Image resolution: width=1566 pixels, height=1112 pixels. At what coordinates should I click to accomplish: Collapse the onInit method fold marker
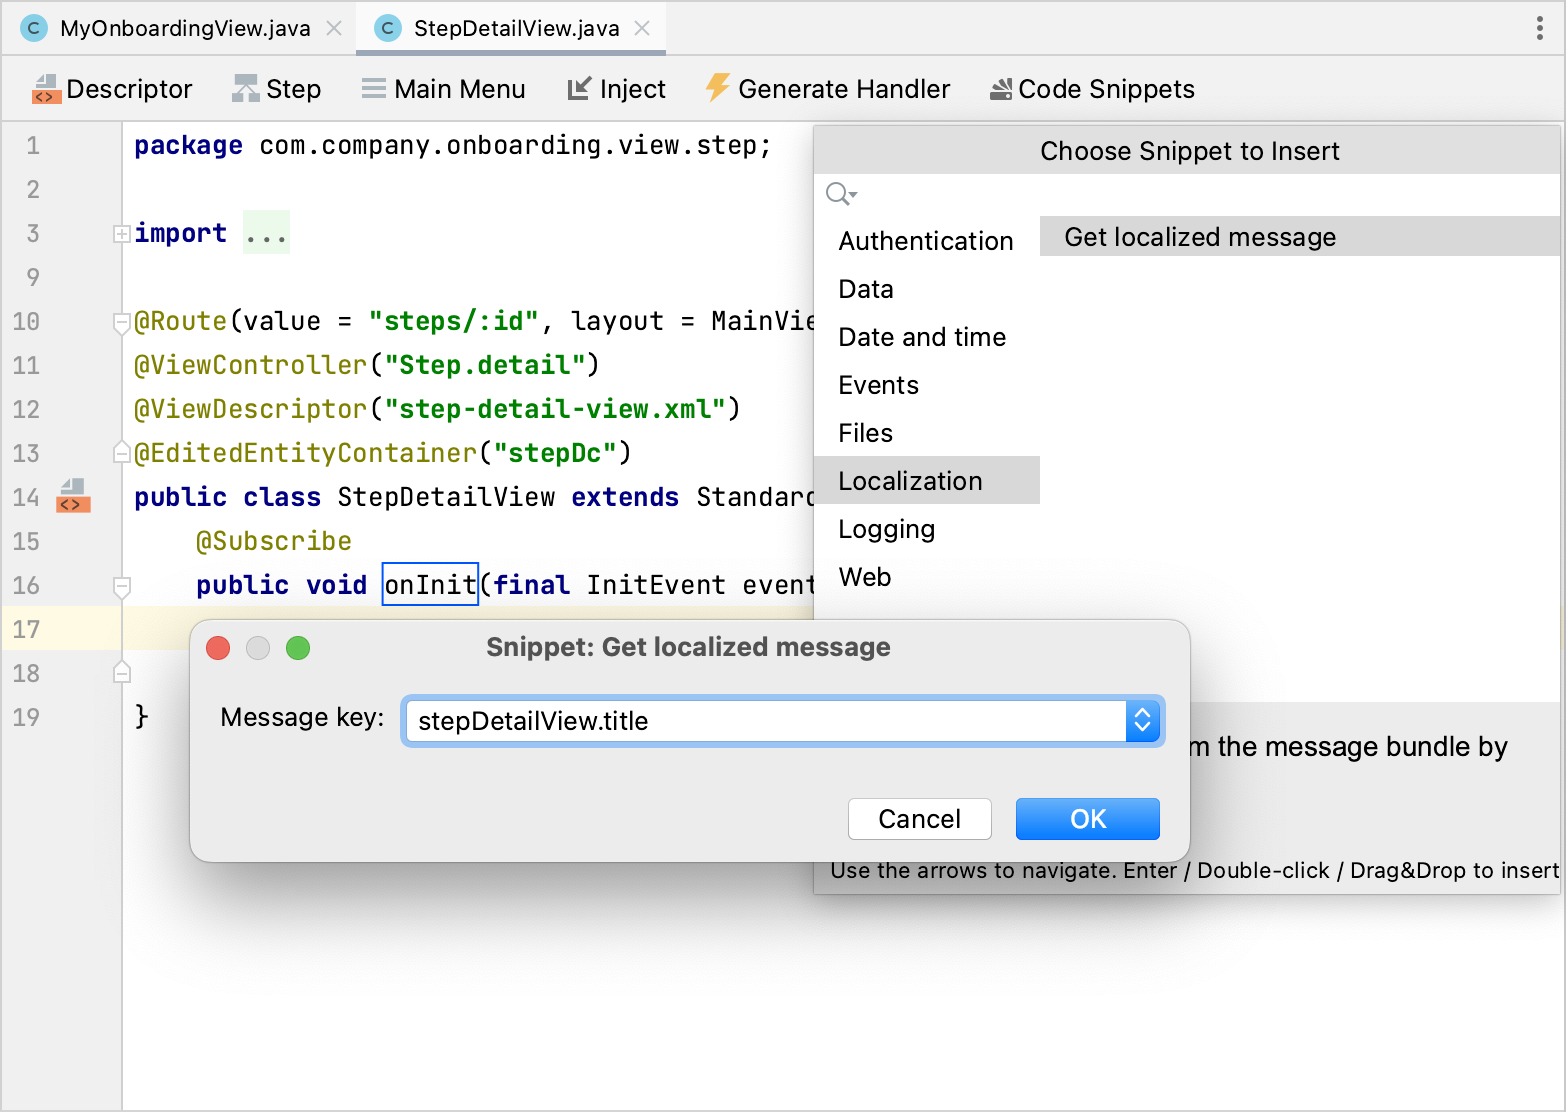coord(121,586)
